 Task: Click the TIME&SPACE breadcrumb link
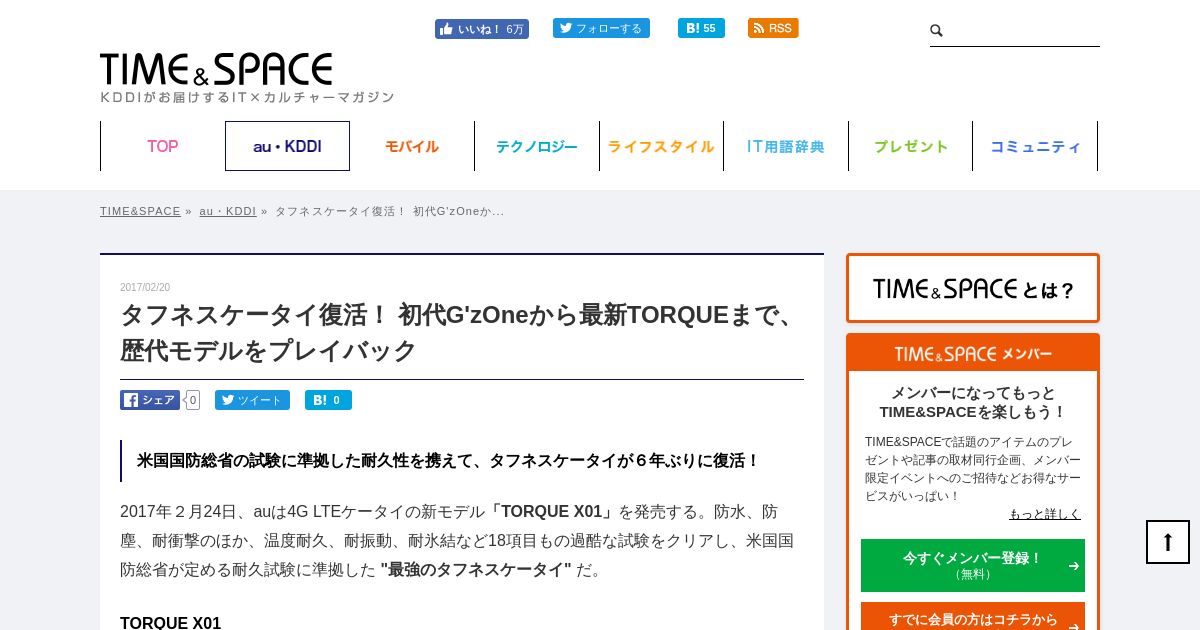point(140,211)
